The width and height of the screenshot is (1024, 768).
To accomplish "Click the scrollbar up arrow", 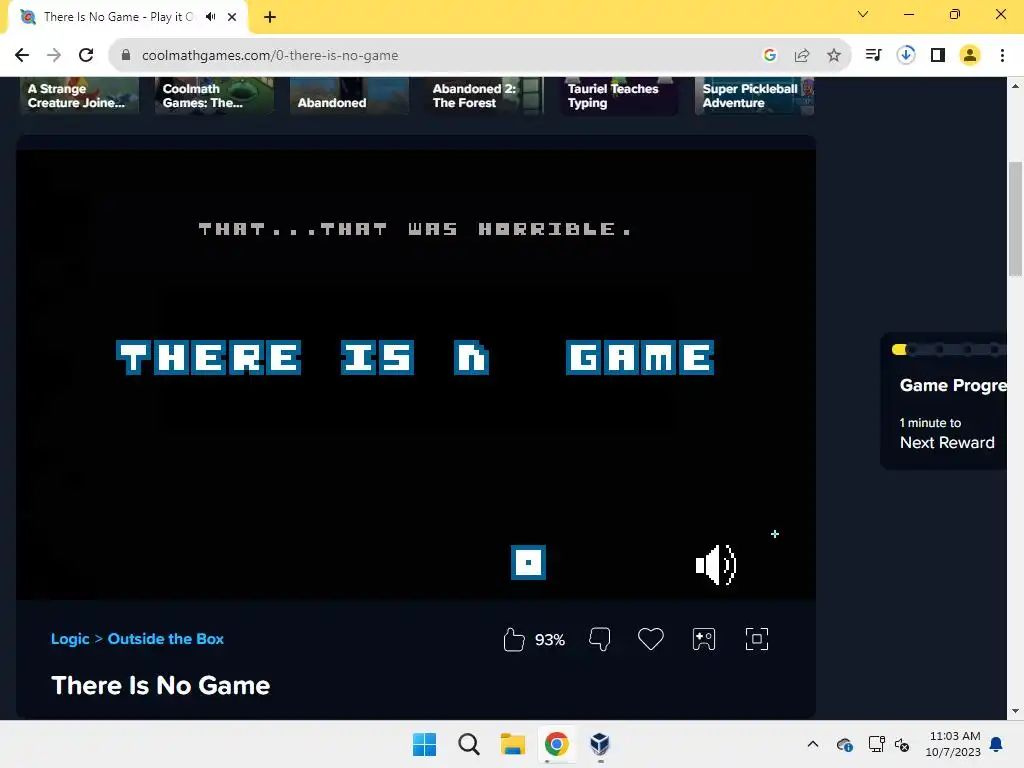I will (1015, 86).
